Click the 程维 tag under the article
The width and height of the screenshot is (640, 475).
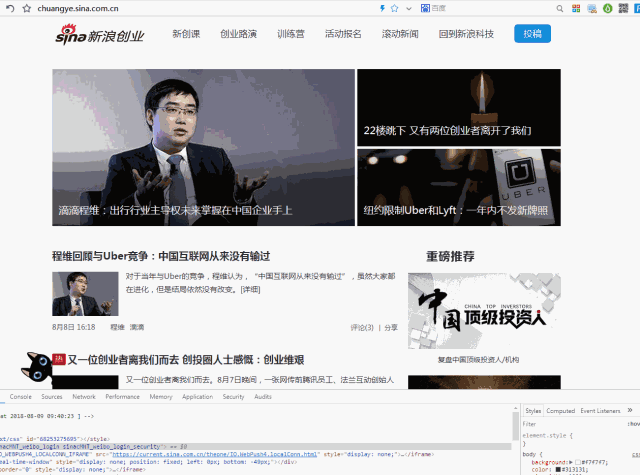[117, 327]
